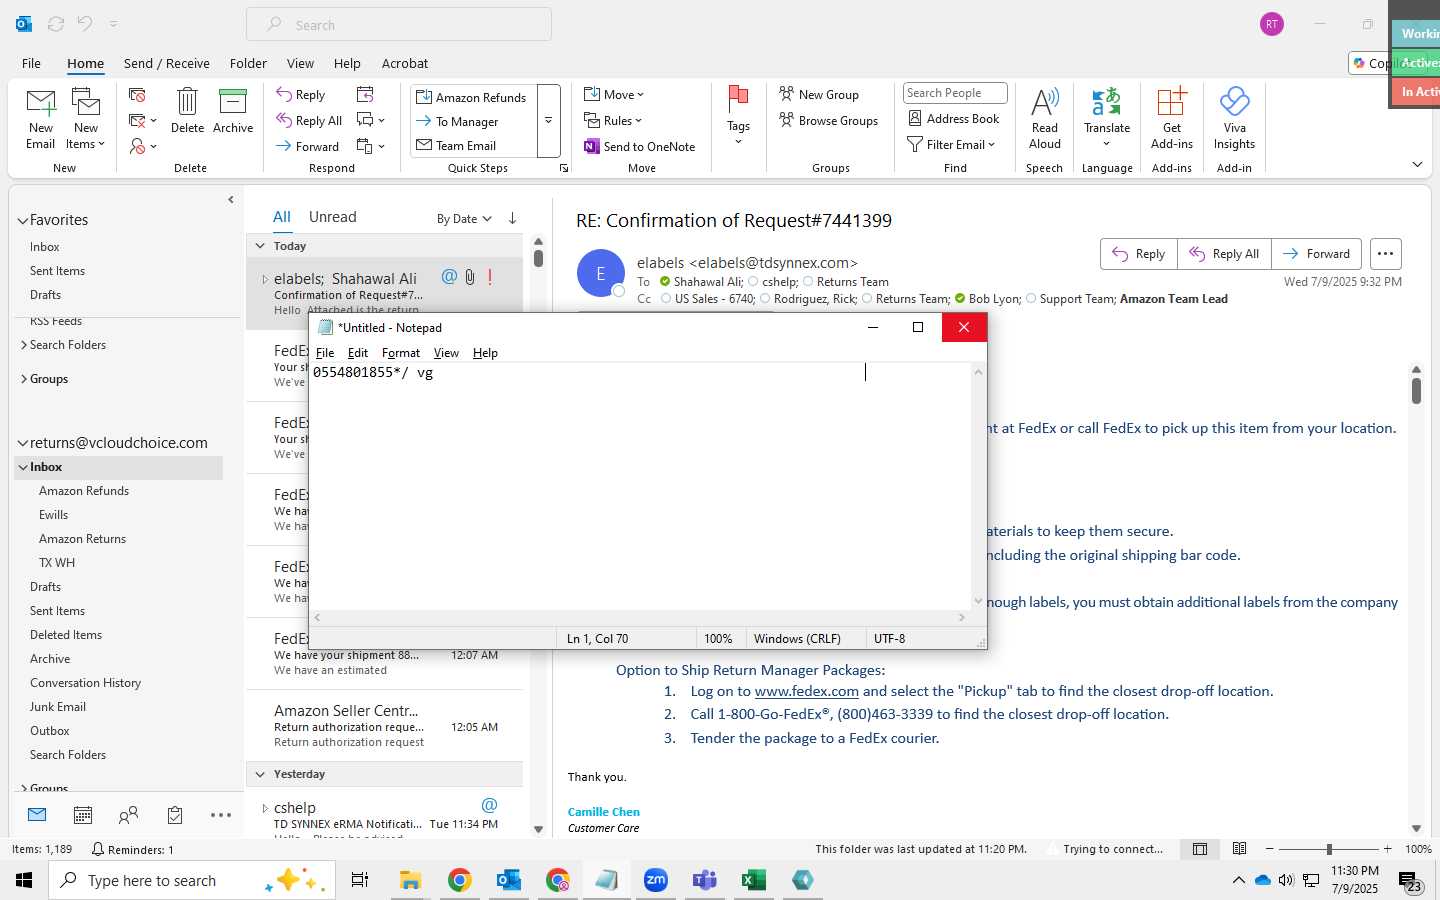Open the Deleted Items folder
The height and width of the screenshot is (900, 1440).
pos(66,635)
